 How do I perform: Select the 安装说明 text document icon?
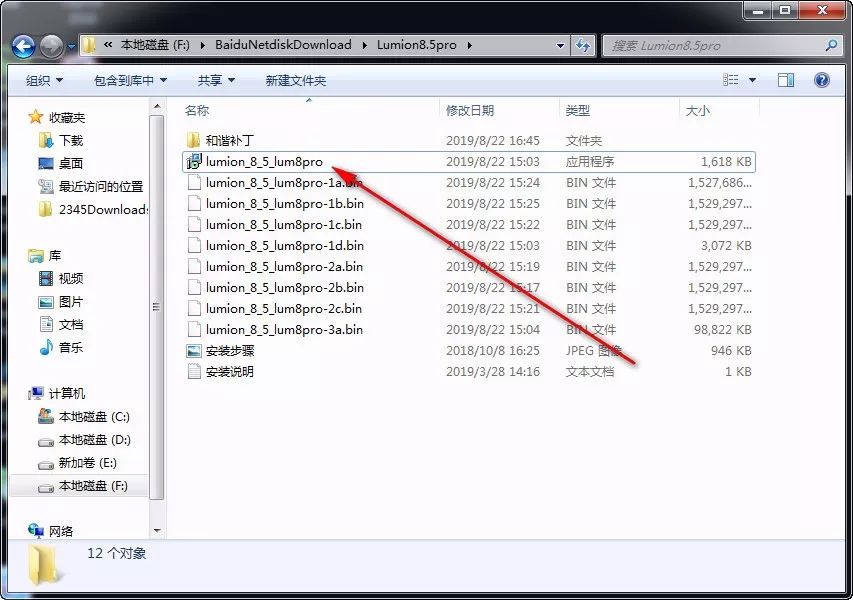click(x=194, y=372)
